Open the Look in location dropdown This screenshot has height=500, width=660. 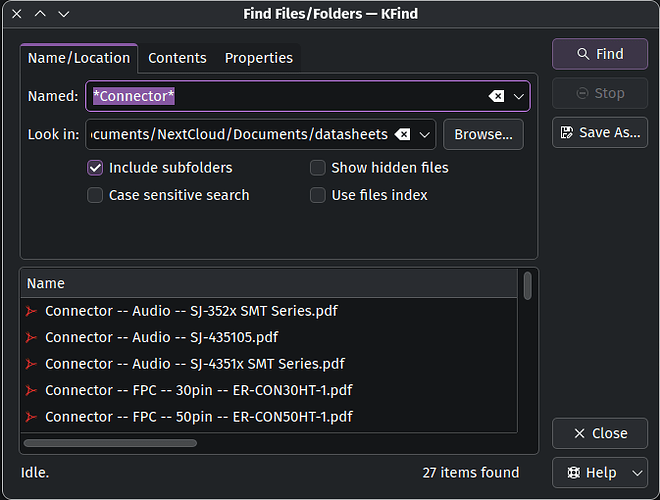tap(425, 134)
